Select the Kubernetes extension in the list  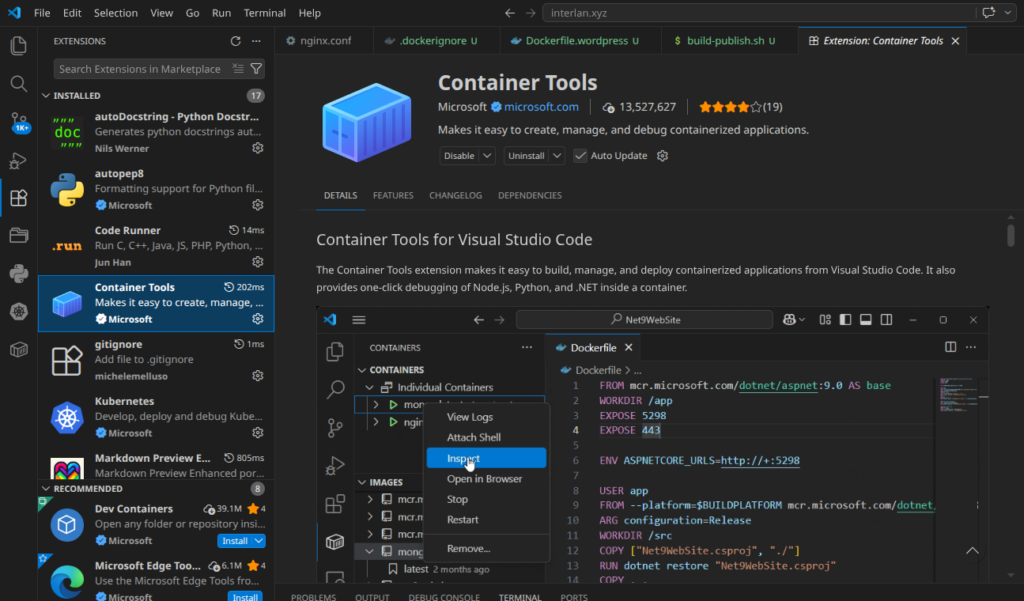pos(156,417)
